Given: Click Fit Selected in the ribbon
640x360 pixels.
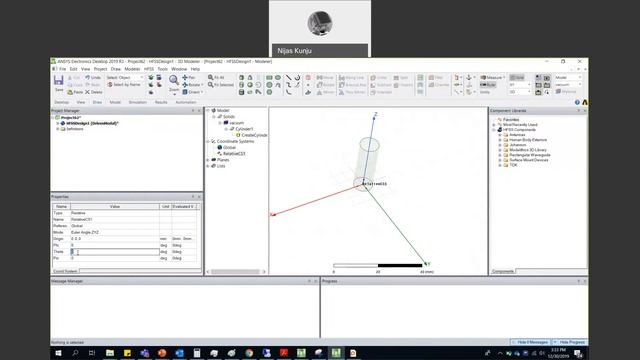Looking at the screenshot, I should click(x=220, y=85).
